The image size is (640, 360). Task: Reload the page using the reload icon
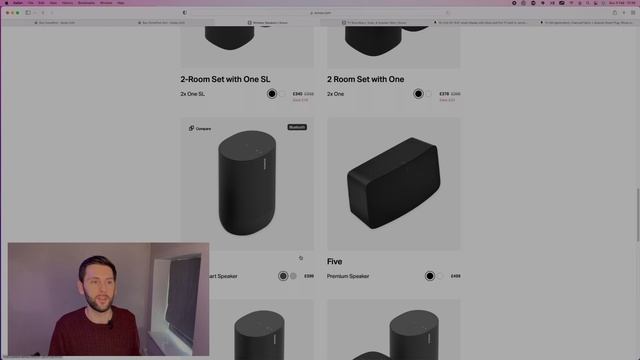(447, 13)
